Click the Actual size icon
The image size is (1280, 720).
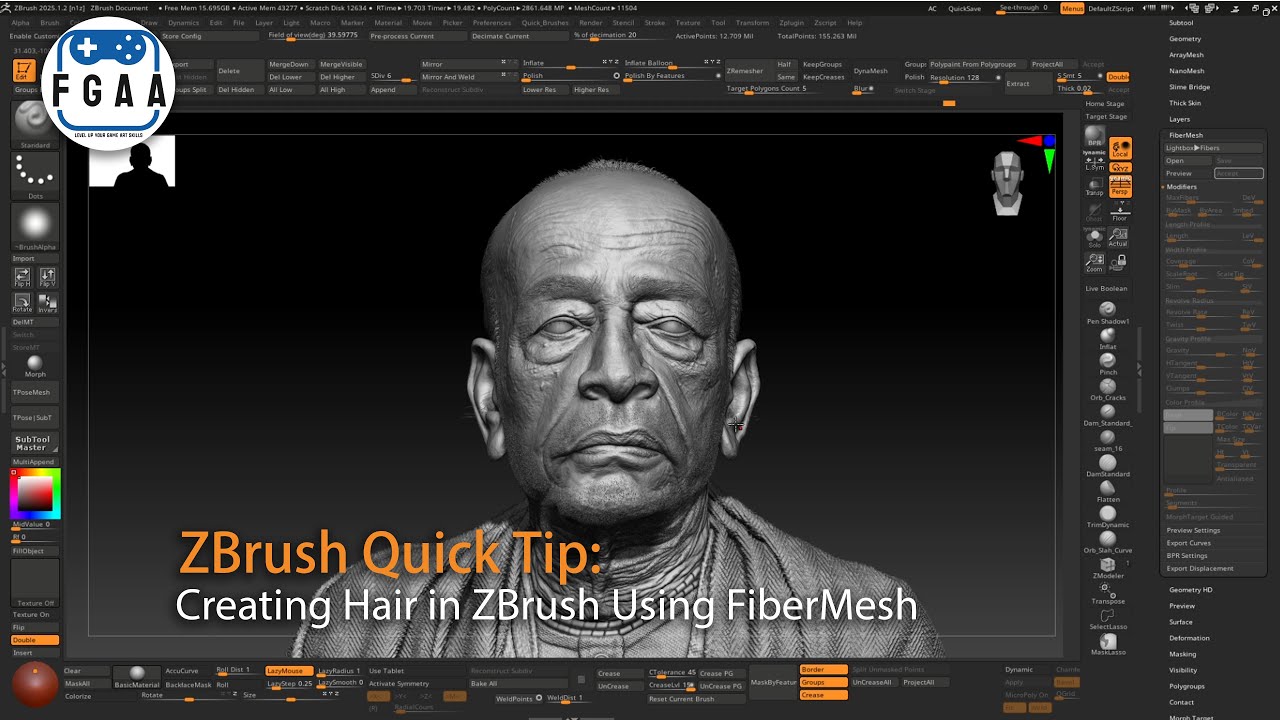(x=1119, y=238)
